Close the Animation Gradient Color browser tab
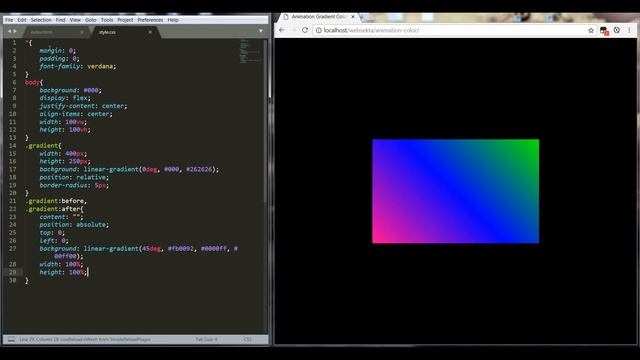The width and height of the screenshot is (640, 360). [353, 17]
